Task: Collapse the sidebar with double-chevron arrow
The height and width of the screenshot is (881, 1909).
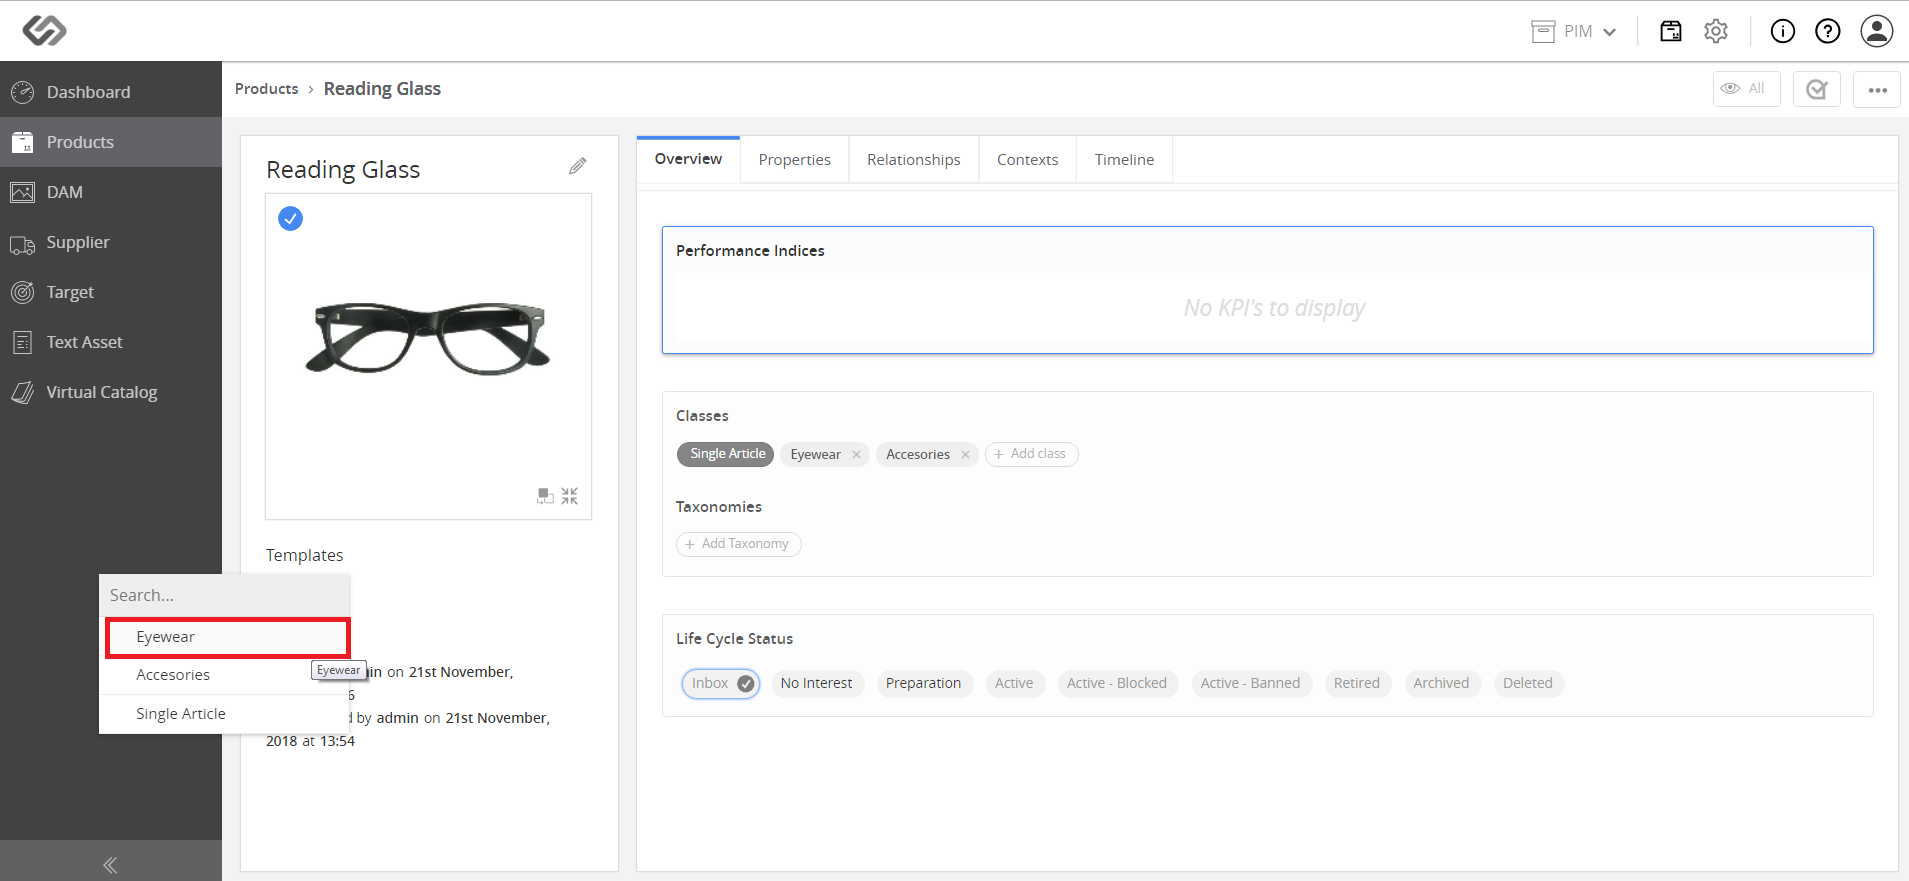Action: (110, 865)
